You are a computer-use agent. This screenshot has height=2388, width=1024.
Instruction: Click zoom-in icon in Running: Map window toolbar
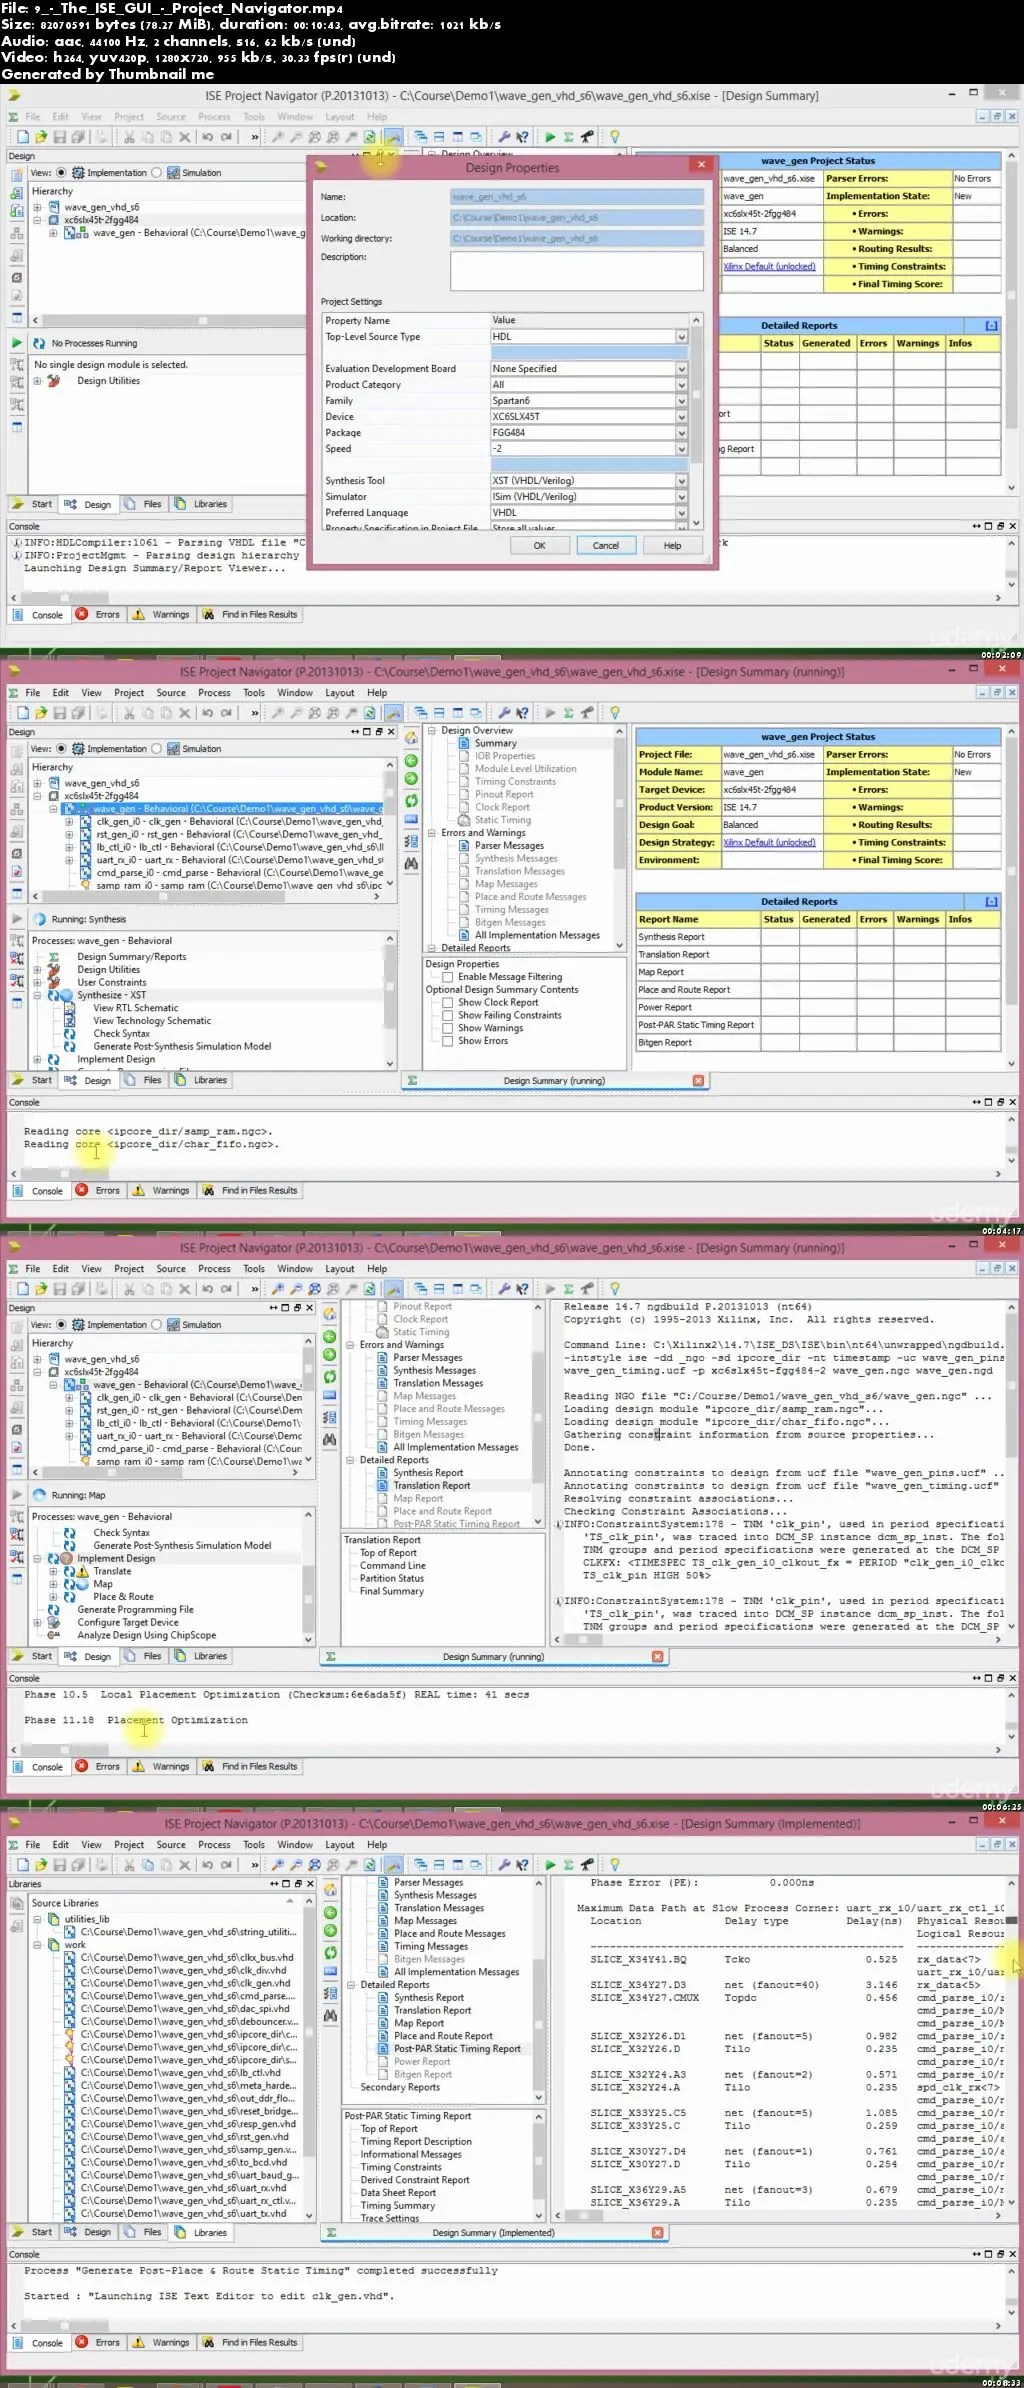278,1289
